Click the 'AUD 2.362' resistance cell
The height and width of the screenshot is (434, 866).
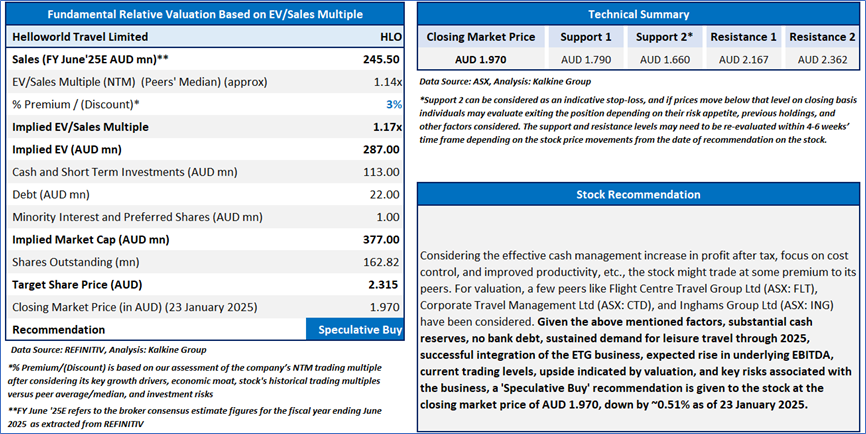point(822,60)
